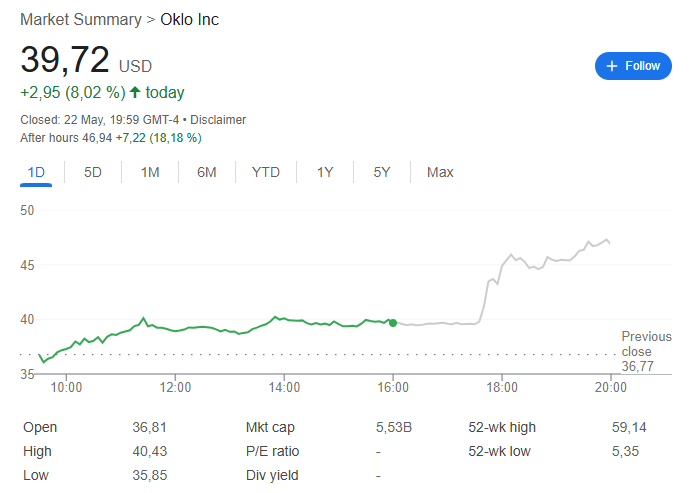Click the Mkt cap value 5,53B

[x=394, y=427]
